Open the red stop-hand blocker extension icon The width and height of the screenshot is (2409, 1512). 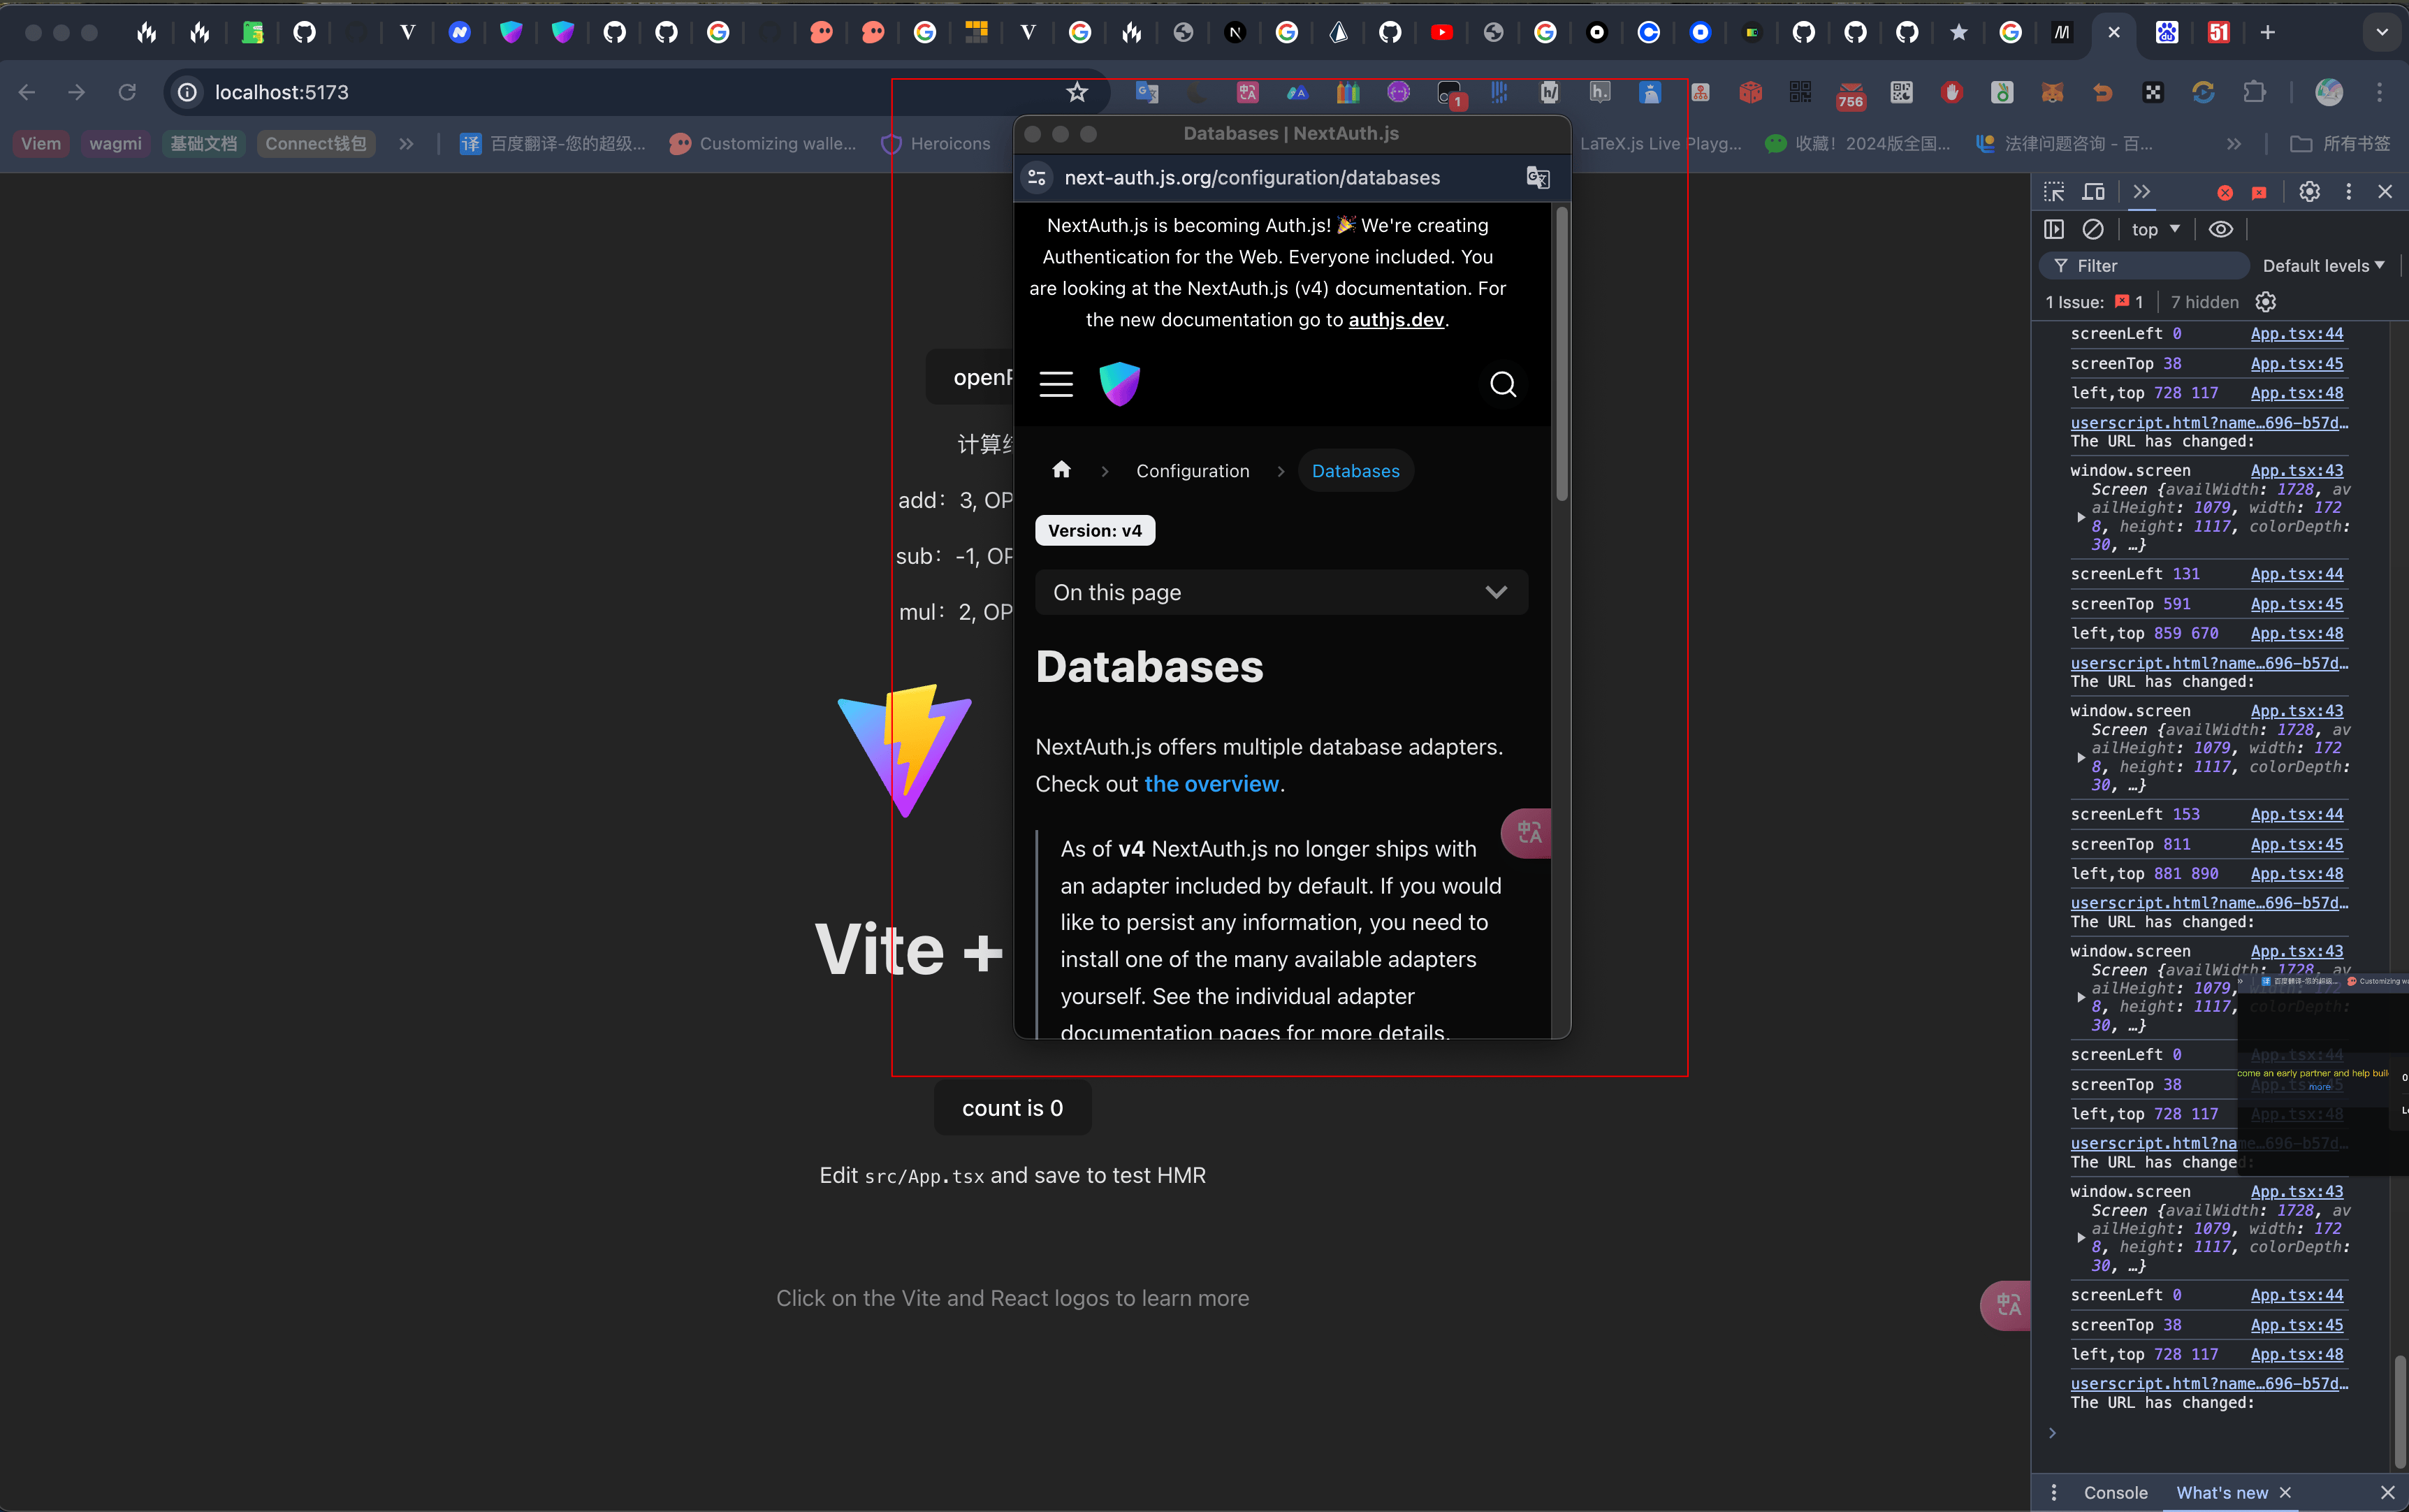1951,92
